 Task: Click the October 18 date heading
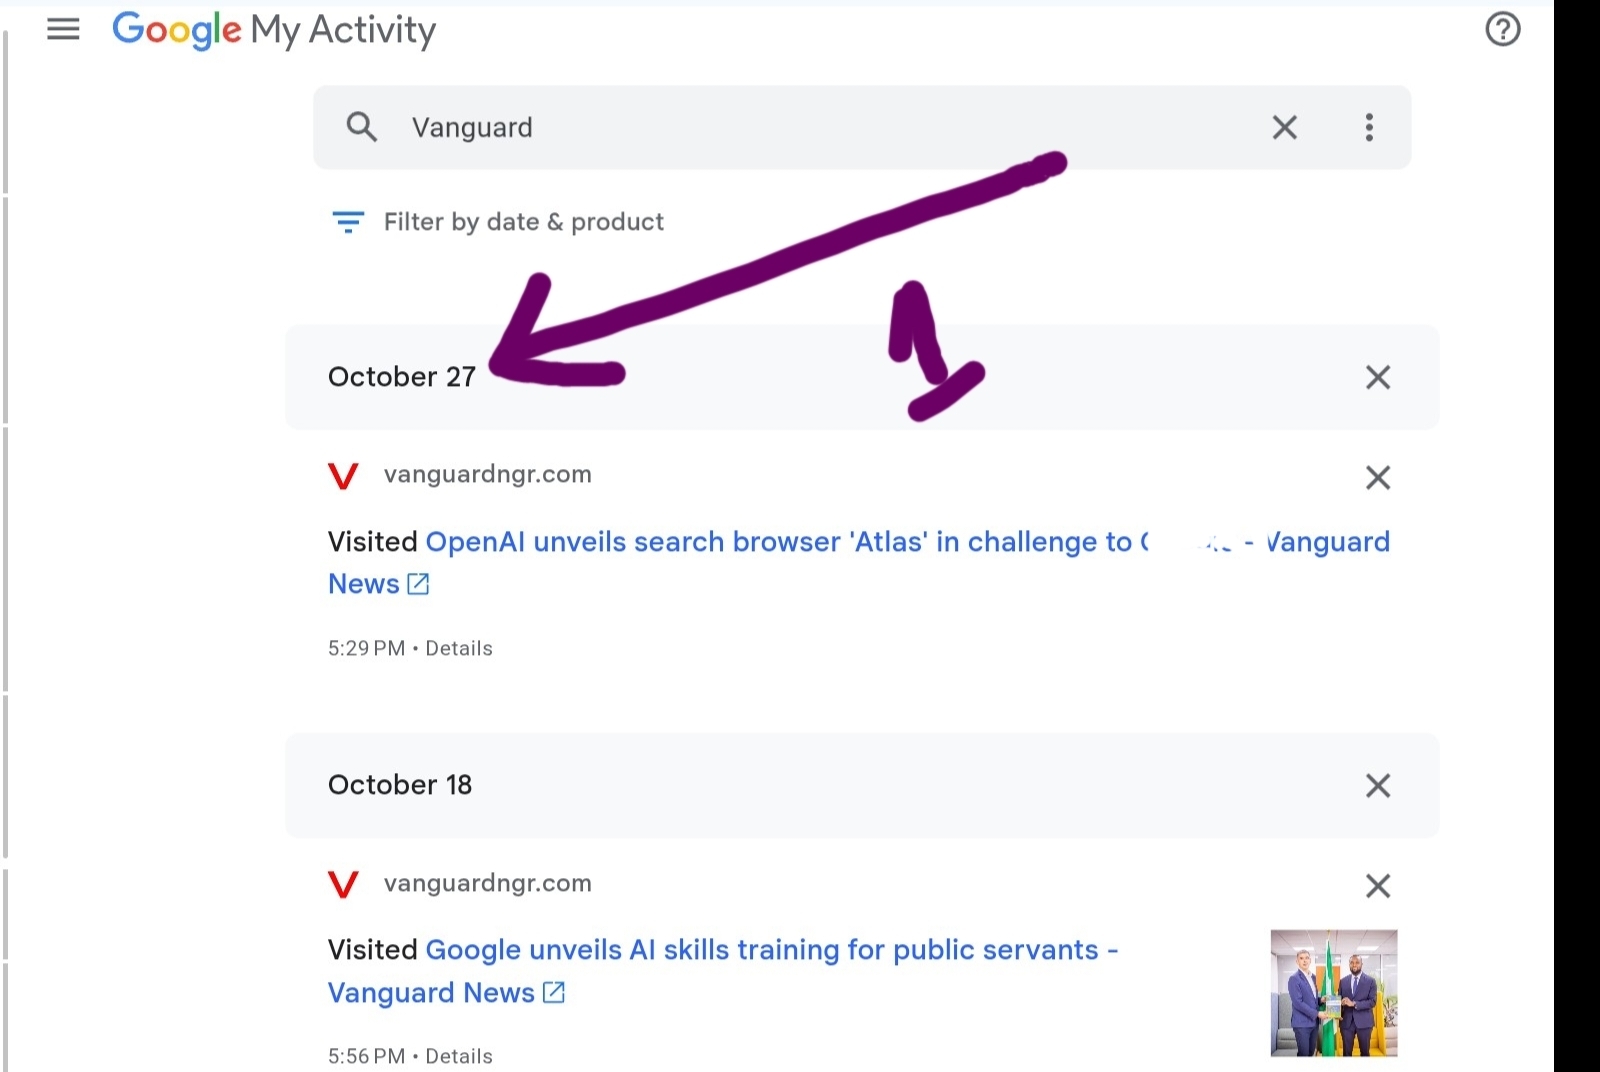click(x=400, y=785)
